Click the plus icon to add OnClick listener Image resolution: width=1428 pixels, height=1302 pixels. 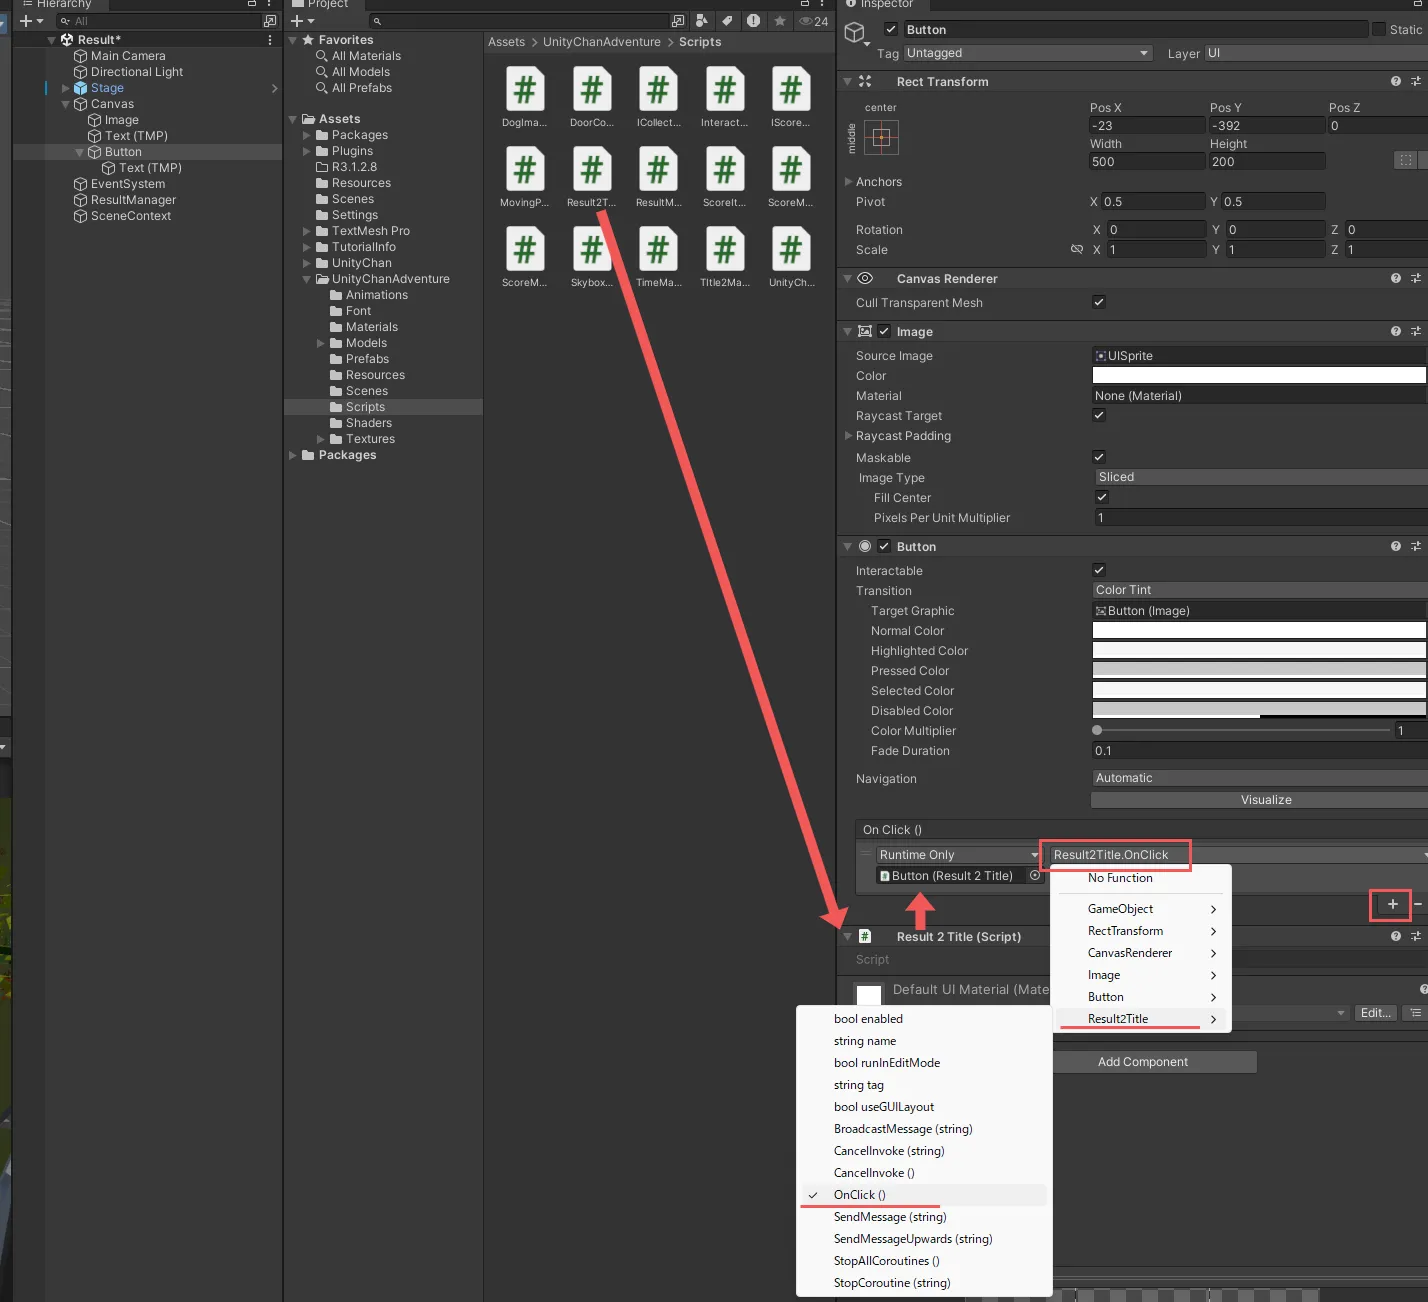tap(1392, 904)
